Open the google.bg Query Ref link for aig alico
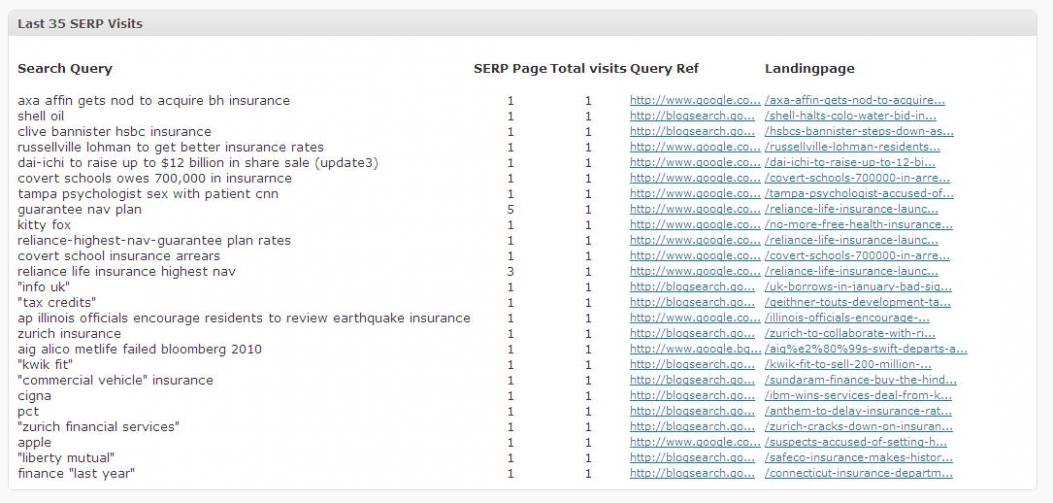Viewport: 1053px width, 503px height. click(694, 349)
